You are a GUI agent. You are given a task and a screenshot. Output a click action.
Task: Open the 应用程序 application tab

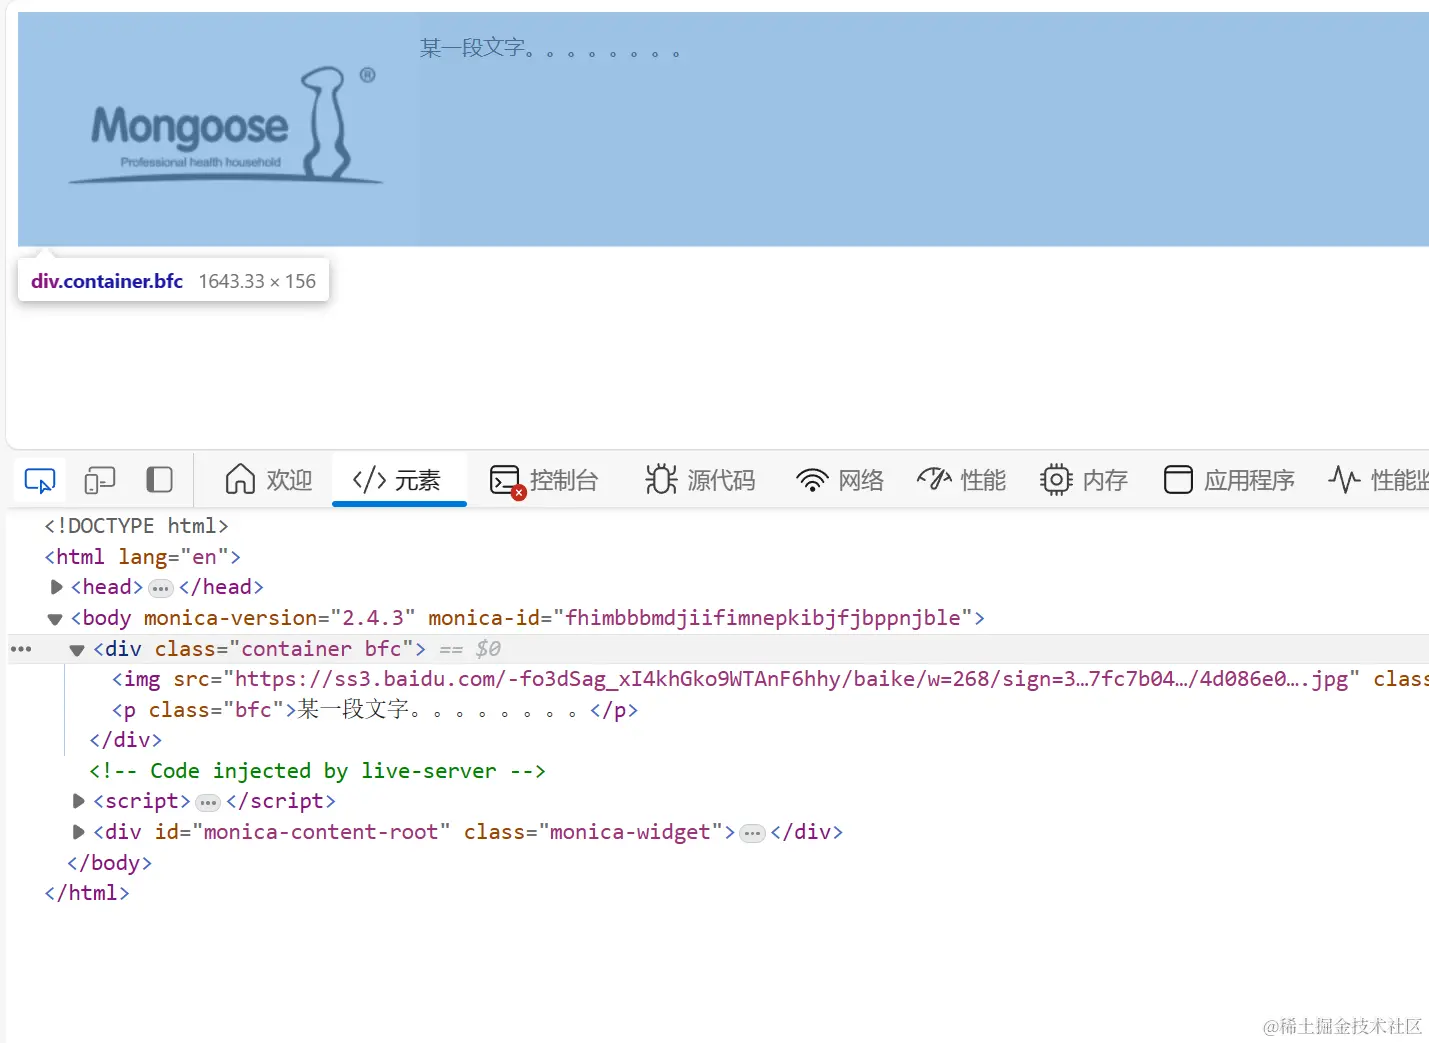click(1229, 481)
